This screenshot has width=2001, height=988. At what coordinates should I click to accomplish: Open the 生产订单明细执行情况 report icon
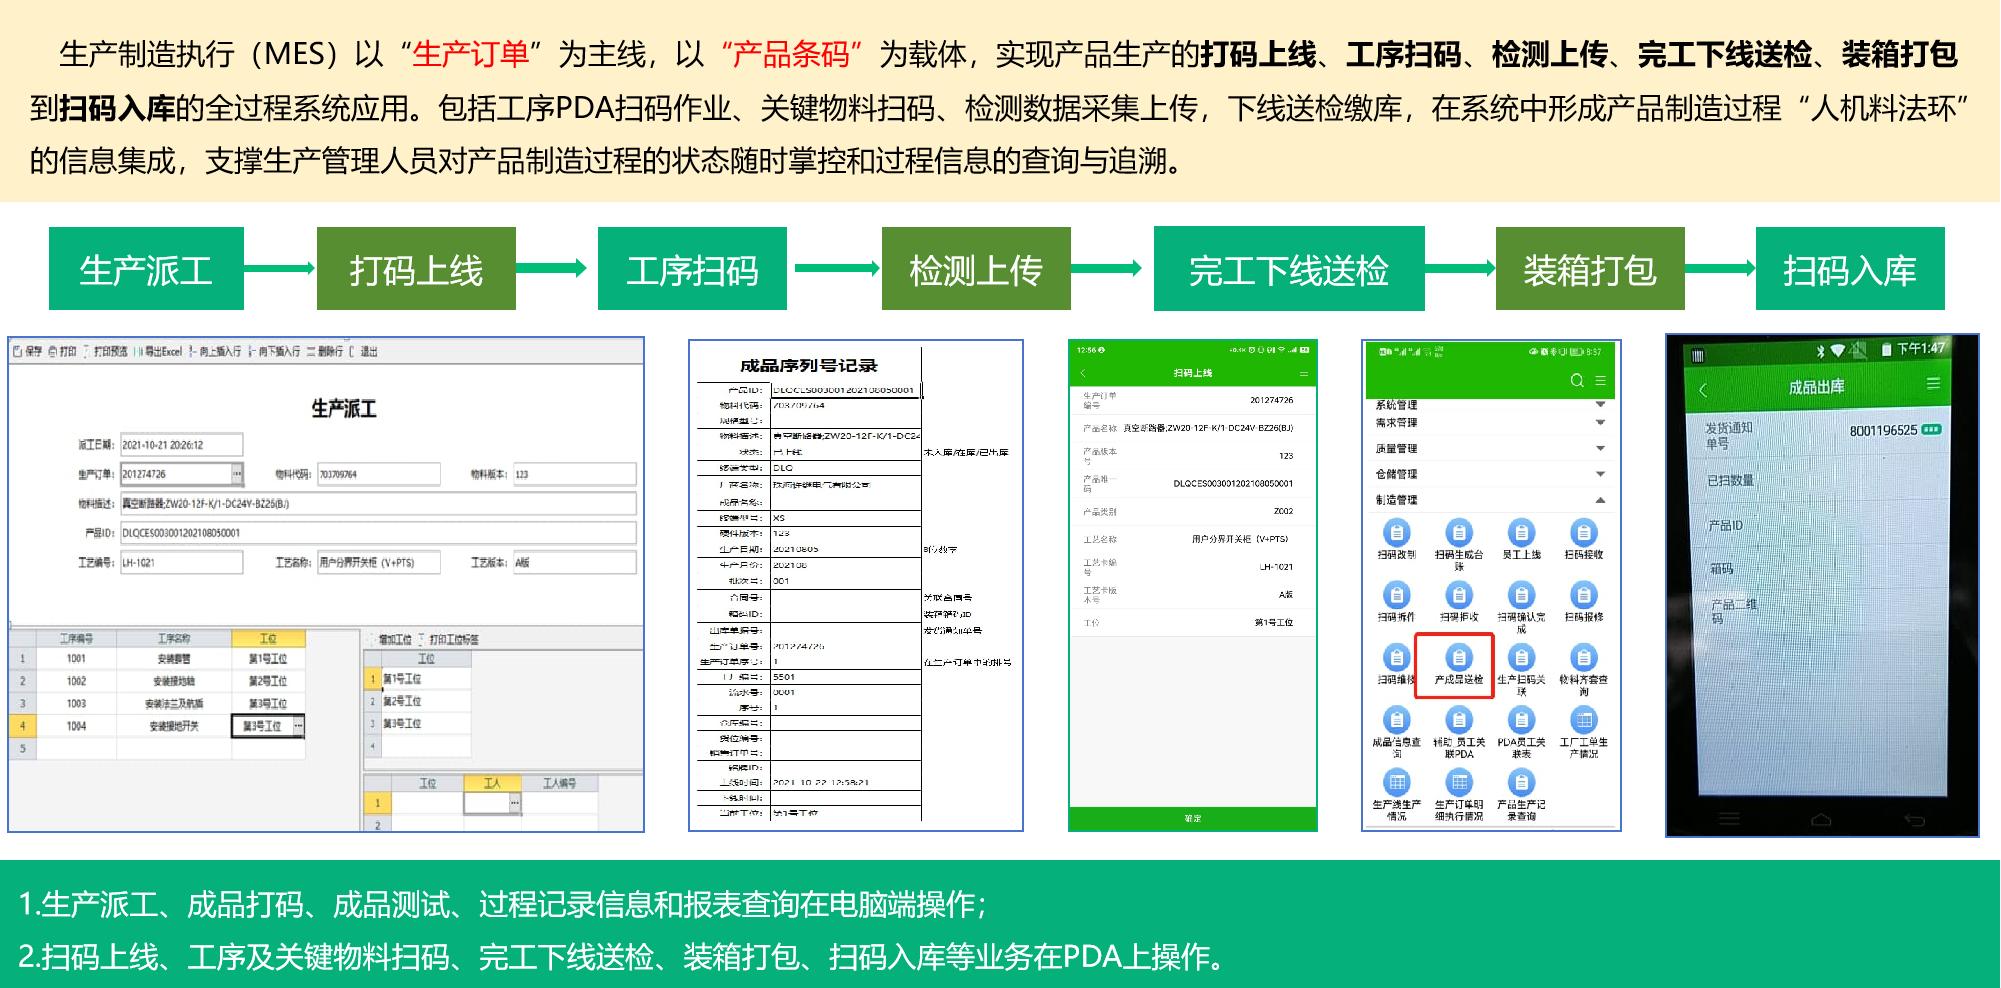coord(1459,782)
